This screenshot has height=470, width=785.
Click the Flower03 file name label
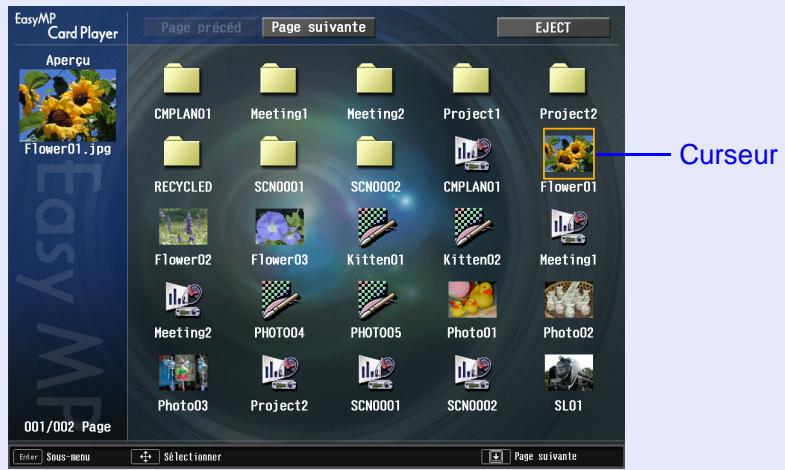[279, 259]
